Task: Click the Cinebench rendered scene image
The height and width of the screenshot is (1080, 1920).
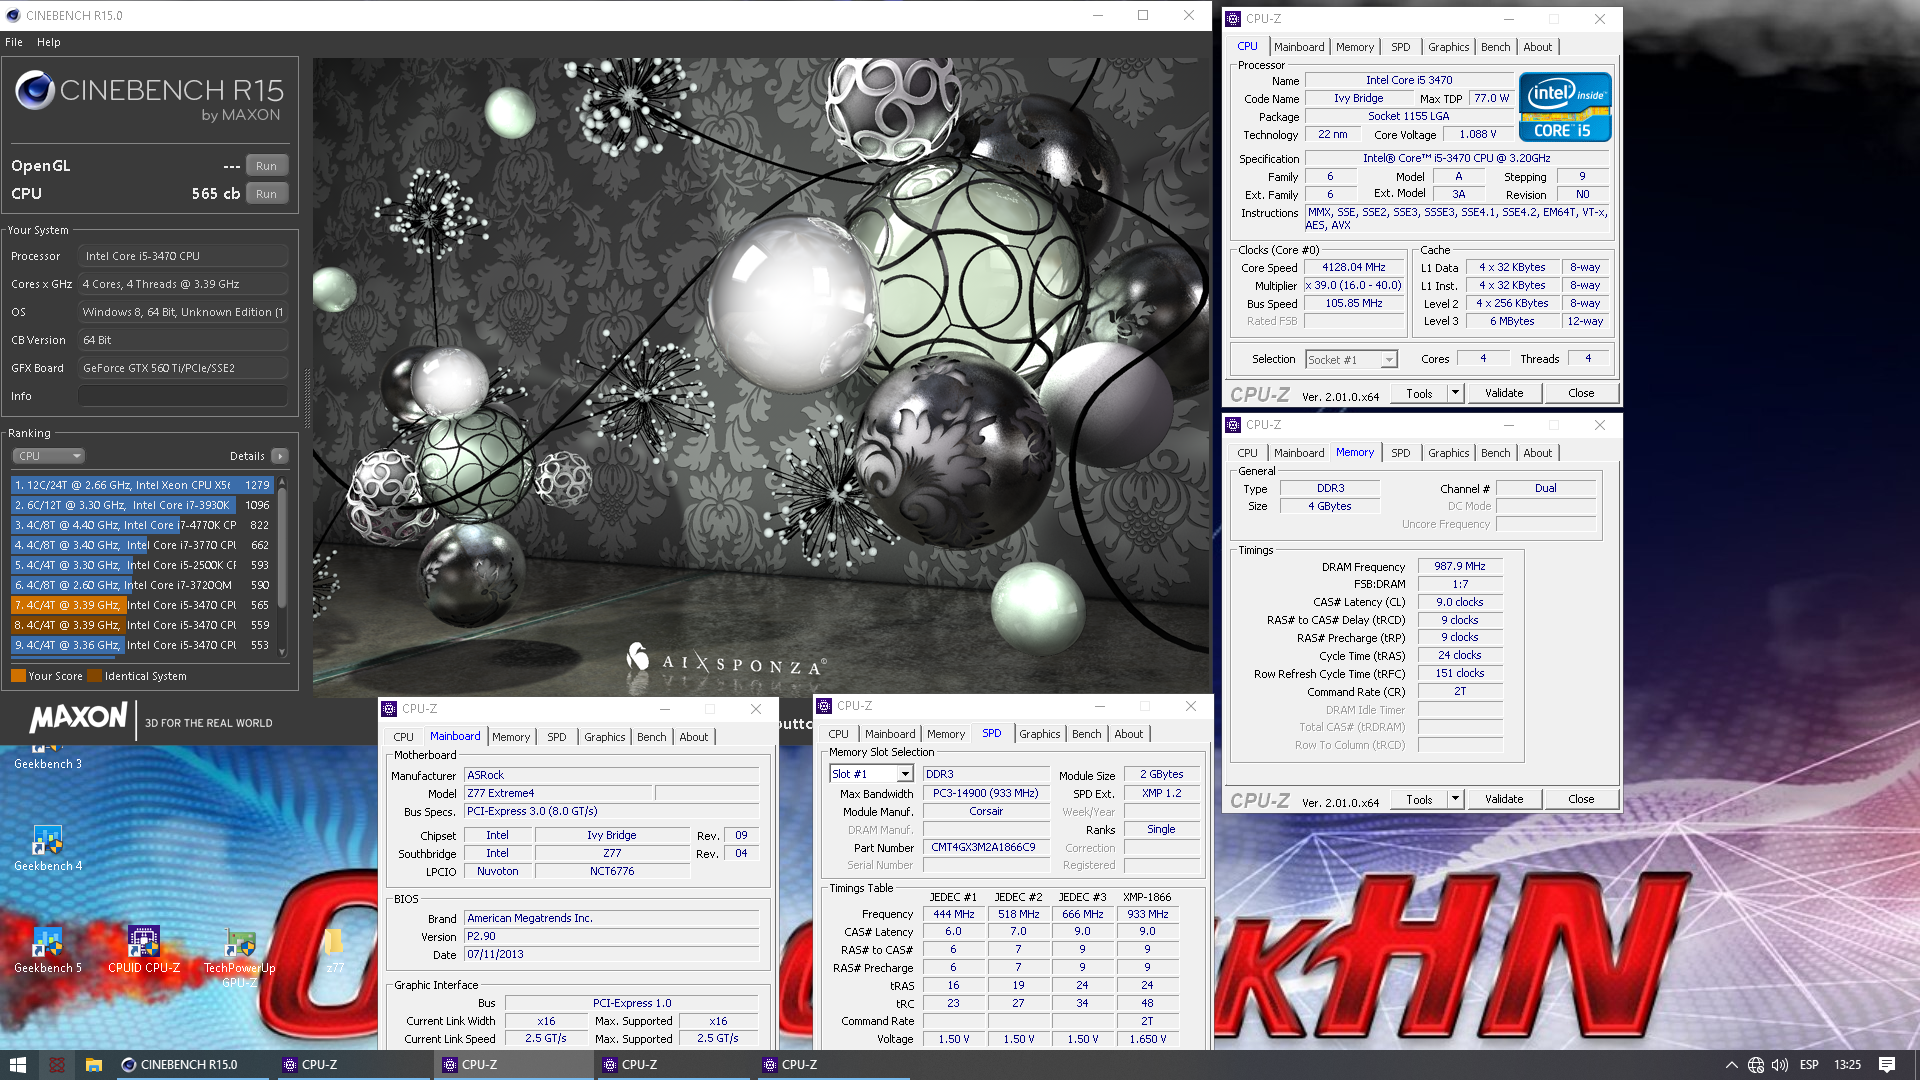Action: (x=762, y=378)
